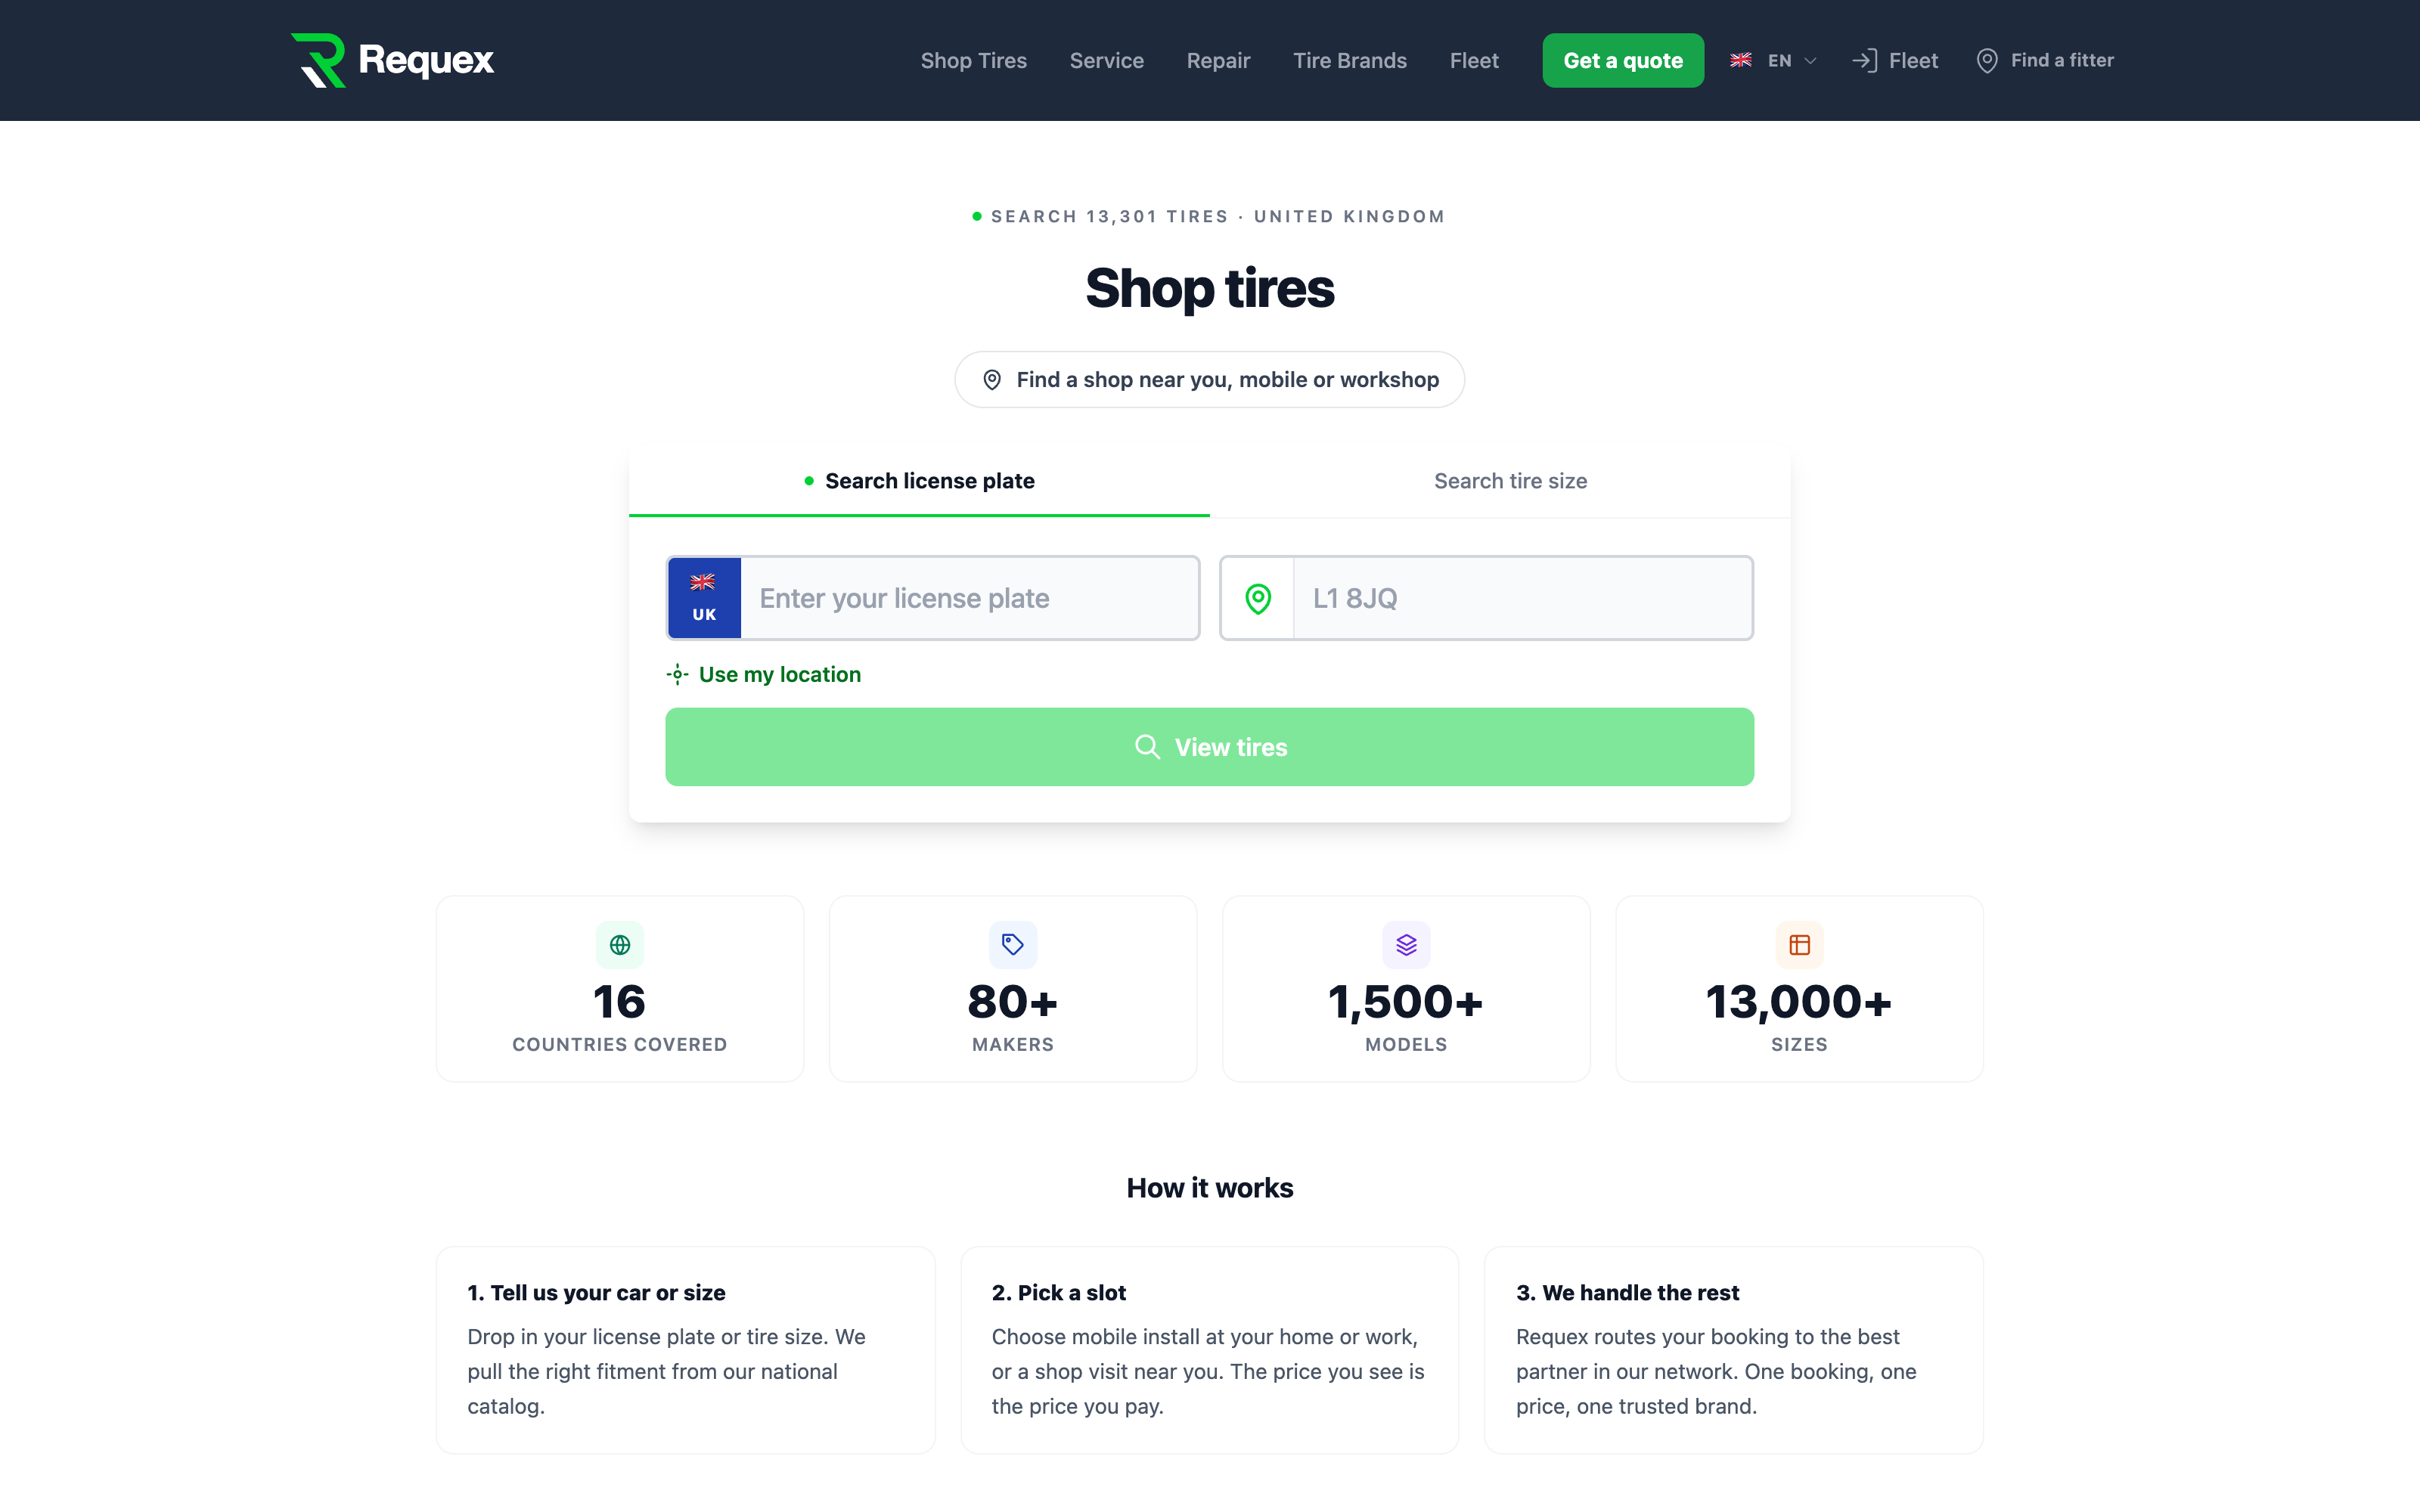Click the UK plate country badge

tap(704, 598)
